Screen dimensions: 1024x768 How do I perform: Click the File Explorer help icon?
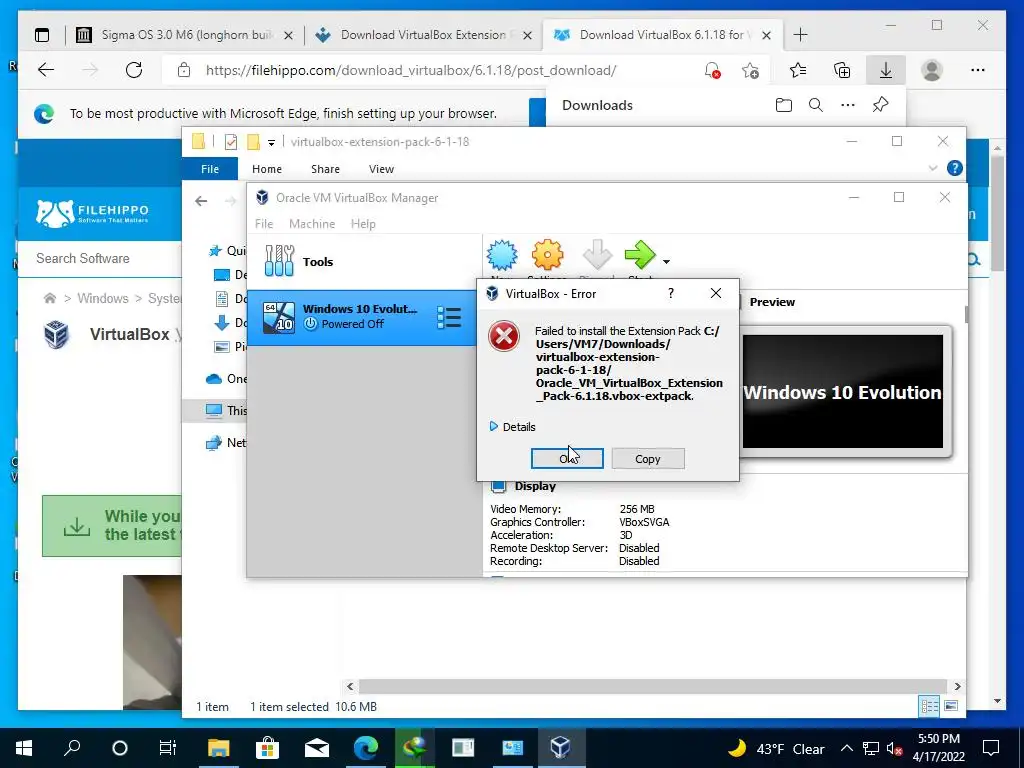point(955,168)
